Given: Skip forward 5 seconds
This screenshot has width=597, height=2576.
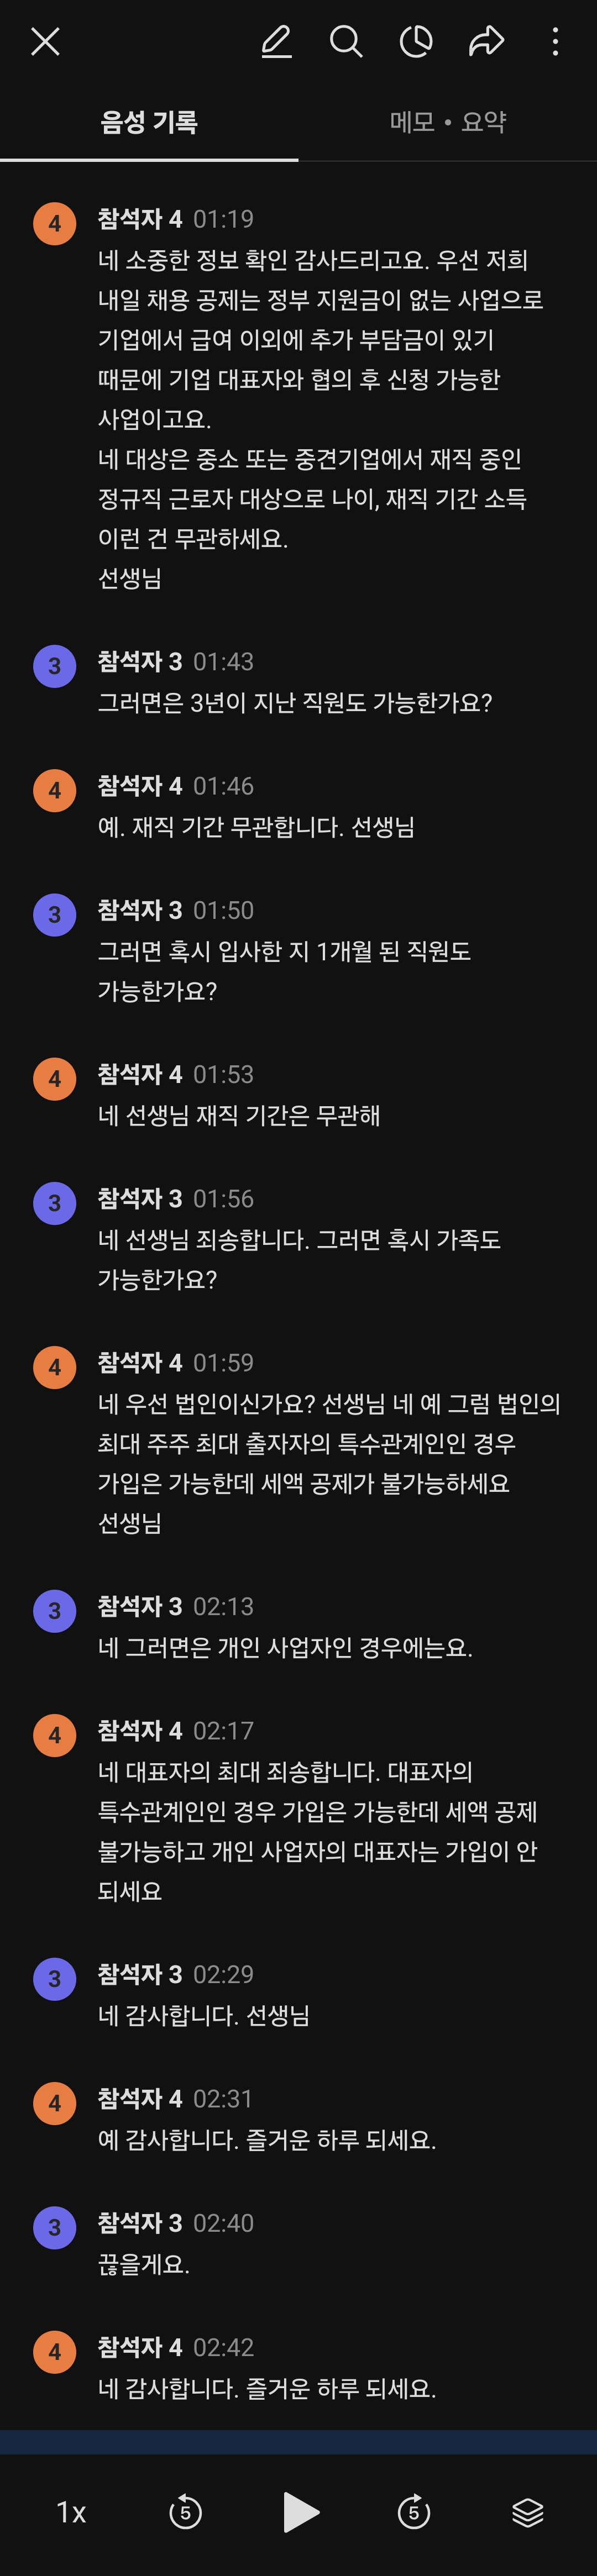Looking at the screenshot, I should pyautogui.click(x=413, y=2512).
